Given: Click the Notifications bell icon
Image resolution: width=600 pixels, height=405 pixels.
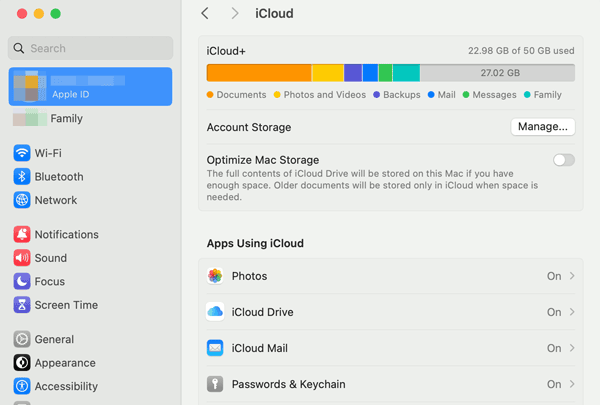Looking at the screenshot, I should pyautogui.click(x=22, y=234).
